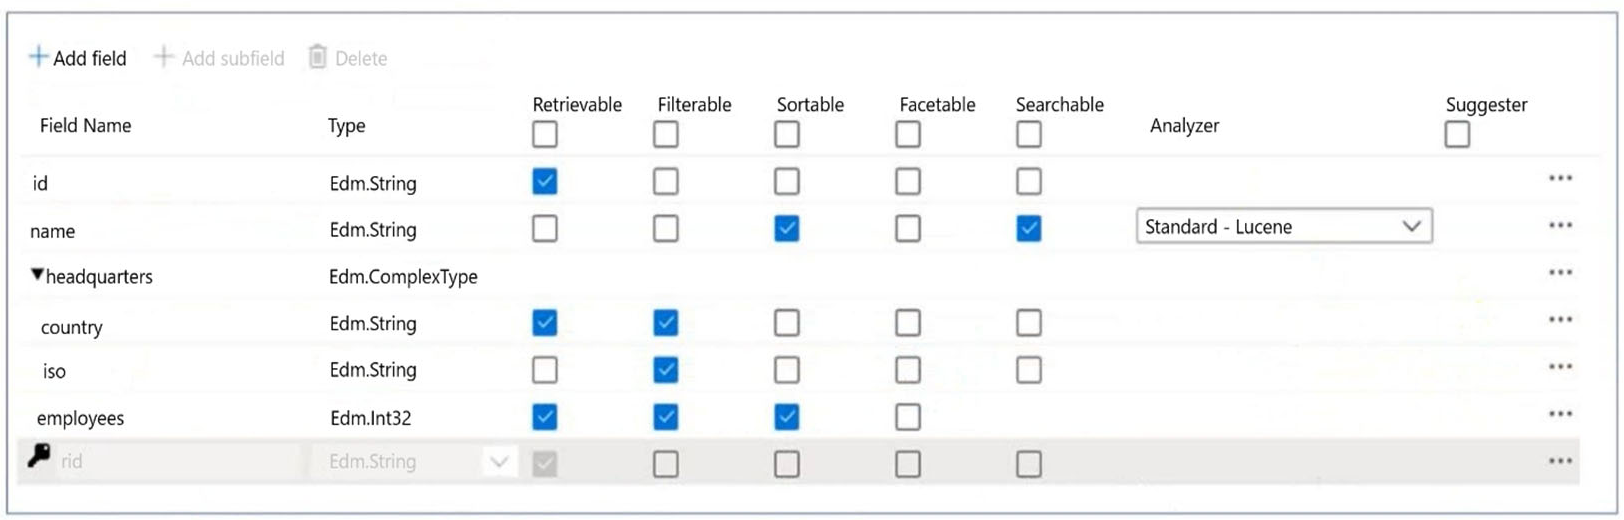Open the Standard - Lucene analyzer dropdown
The height and width of the screenshot is (520, 1624).
1284,227
